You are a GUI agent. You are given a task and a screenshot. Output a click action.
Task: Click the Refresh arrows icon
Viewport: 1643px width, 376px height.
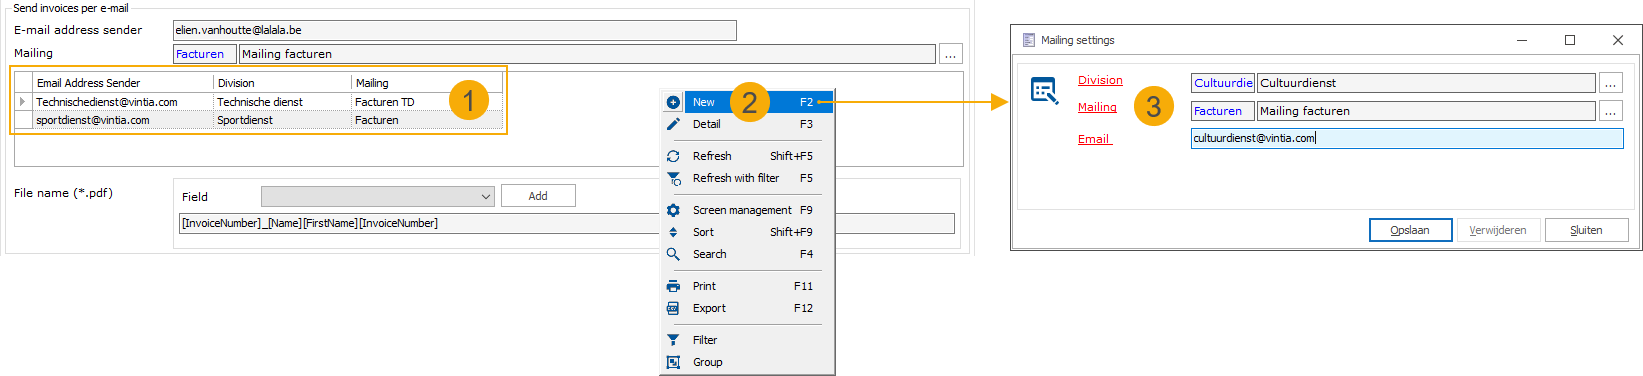(673, 156)
